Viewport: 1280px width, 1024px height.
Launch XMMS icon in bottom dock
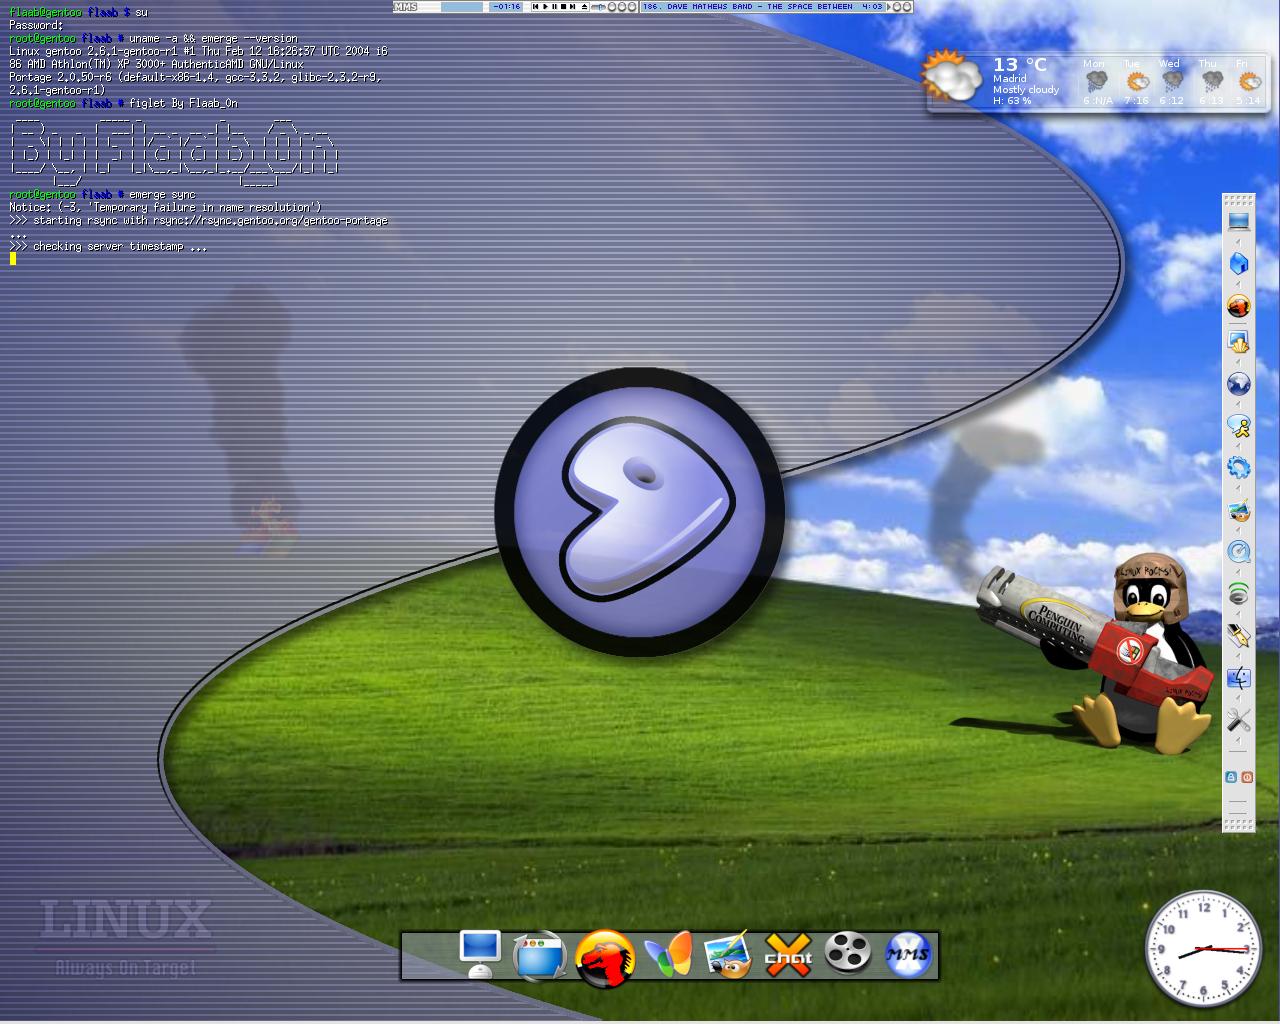point(908,954)
